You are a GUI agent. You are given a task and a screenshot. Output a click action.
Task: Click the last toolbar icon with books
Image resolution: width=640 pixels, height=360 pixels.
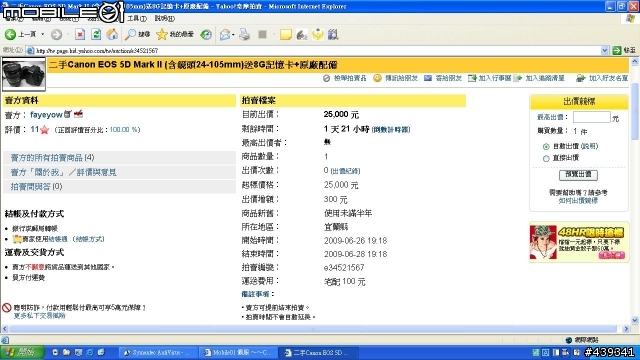333,35
